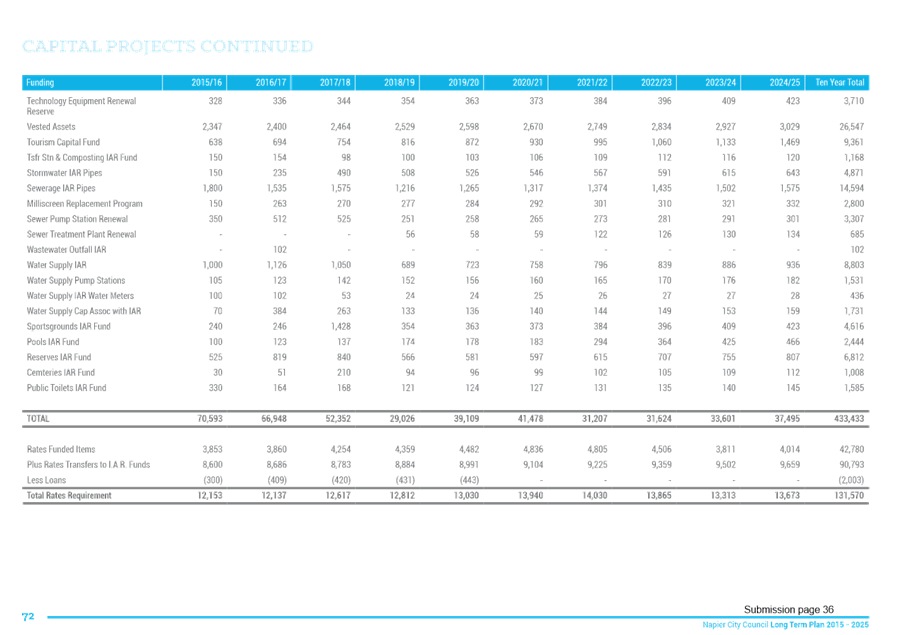
Task: Click the 'Tourism Capital Fund' row label
Action: 63,142
